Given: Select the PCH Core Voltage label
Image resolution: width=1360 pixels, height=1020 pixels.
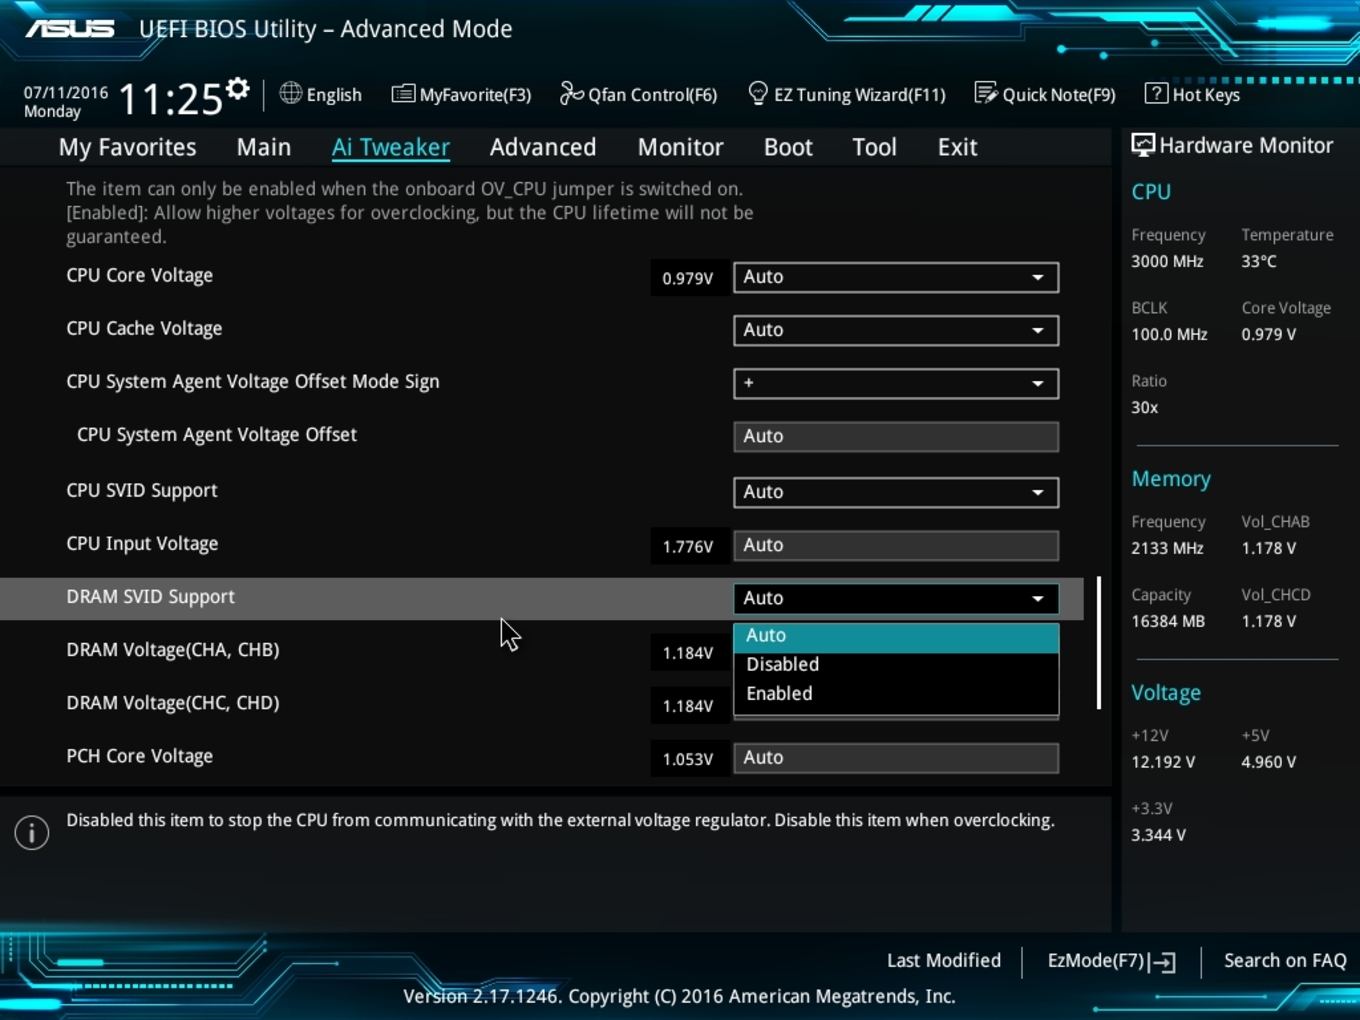Looking at the screenshot, I should [x=139, y=756].
